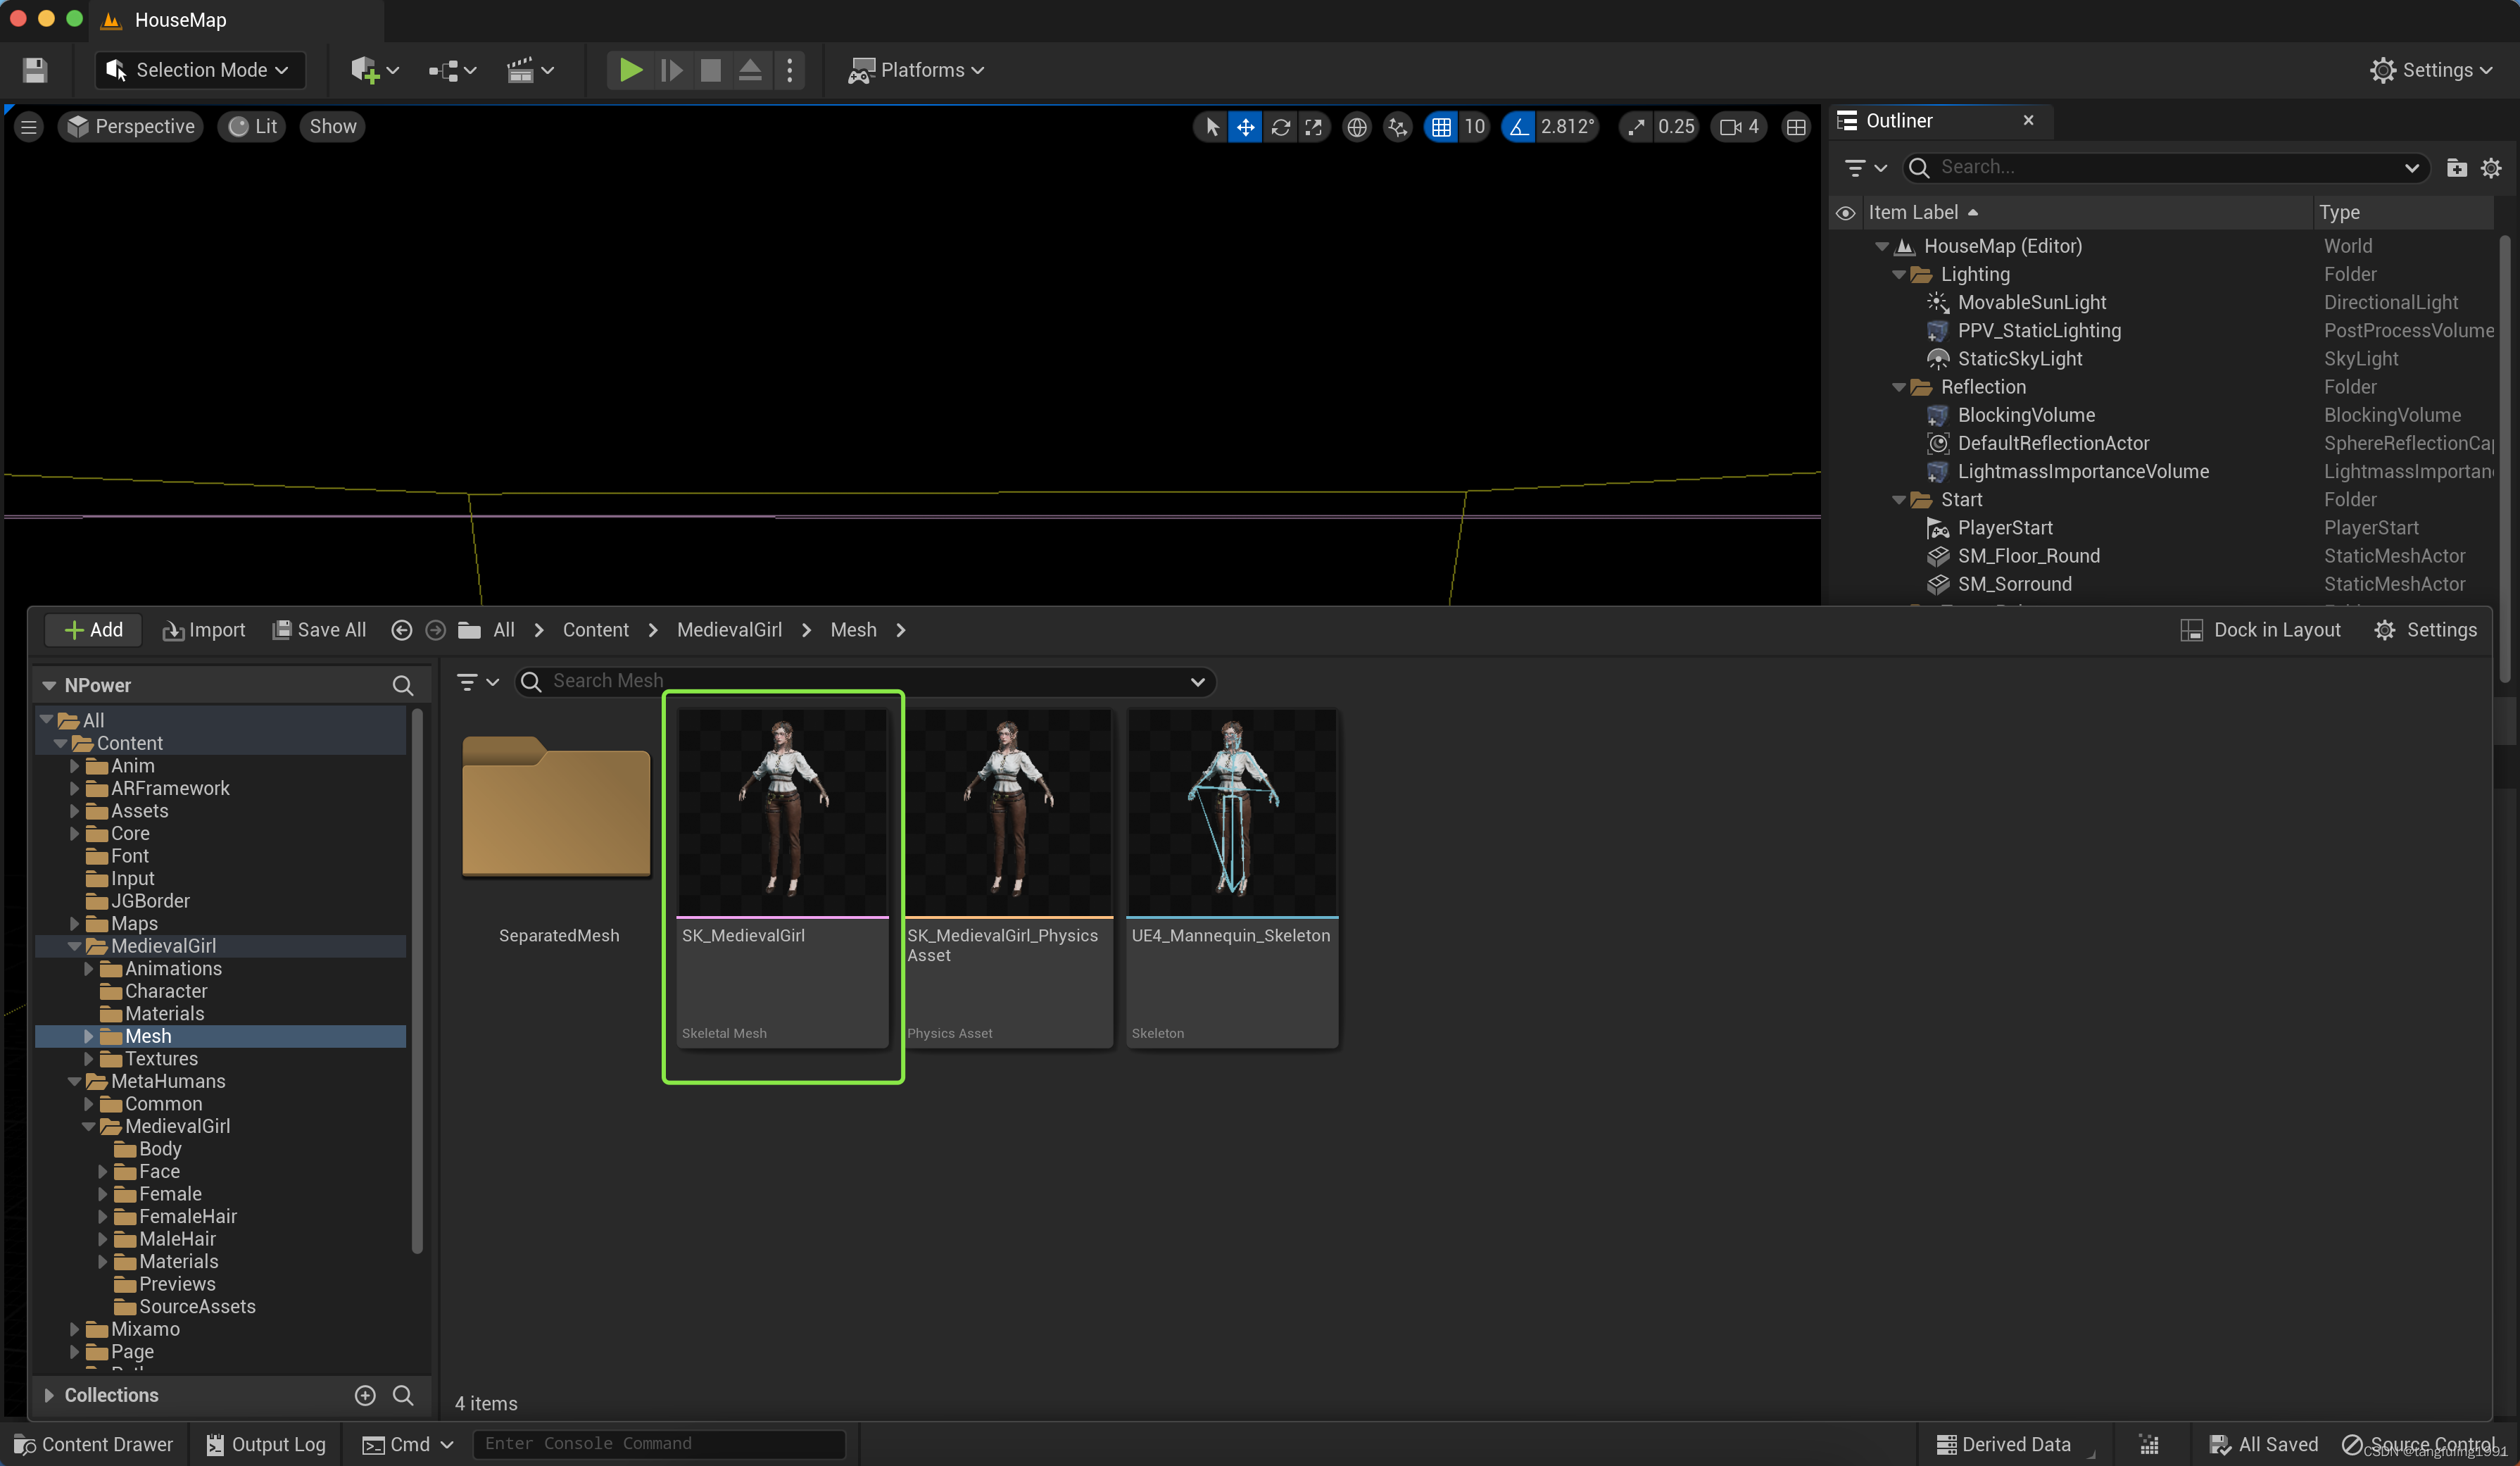The width and height of the screenshot is (2520, 1466).
Task: Open Content Browser Settings
Action: 2425,630
